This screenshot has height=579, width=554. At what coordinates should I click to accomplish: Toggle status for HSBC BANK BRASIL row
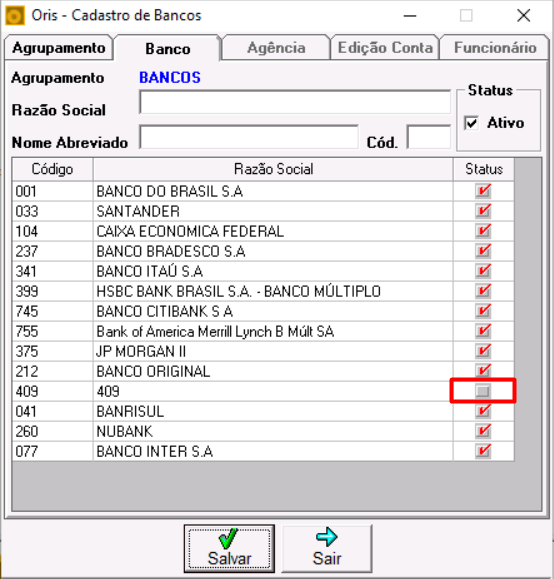coord(483,291)
